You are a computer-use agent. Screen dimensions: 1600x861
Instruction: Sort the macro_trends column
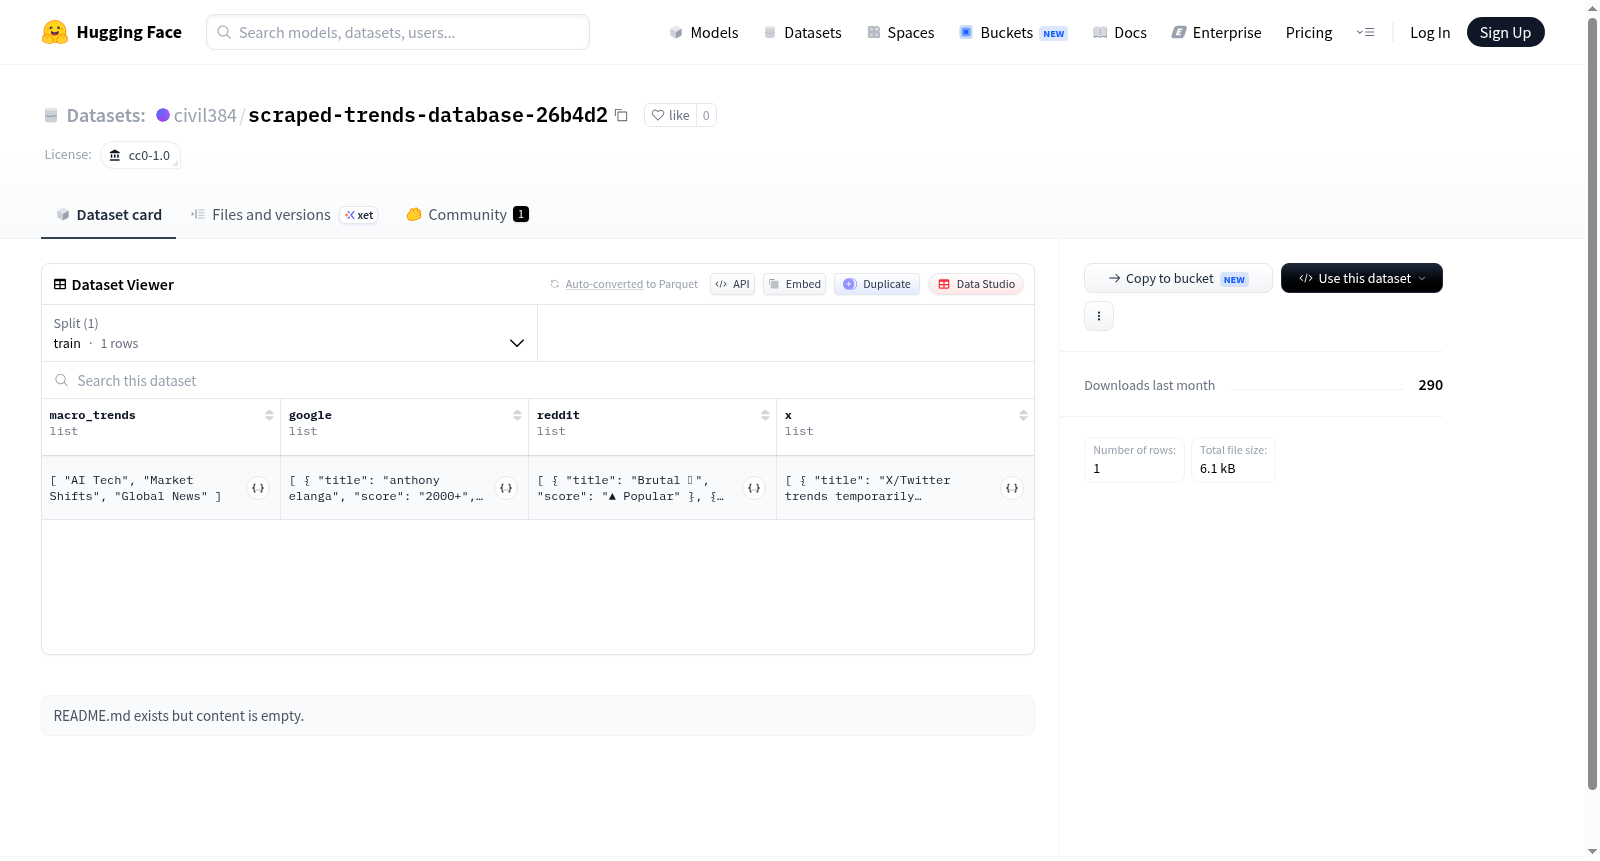(x=269, y=415)
